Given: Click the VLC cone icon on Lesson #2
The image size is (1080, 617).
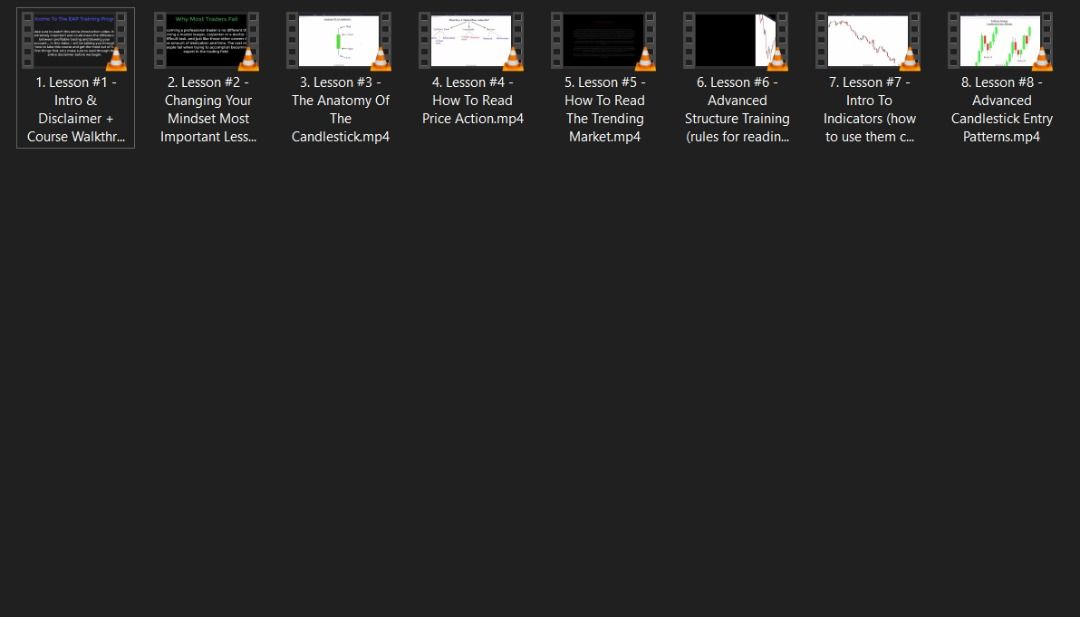Looking at the screenshot, I should [248, 59].
